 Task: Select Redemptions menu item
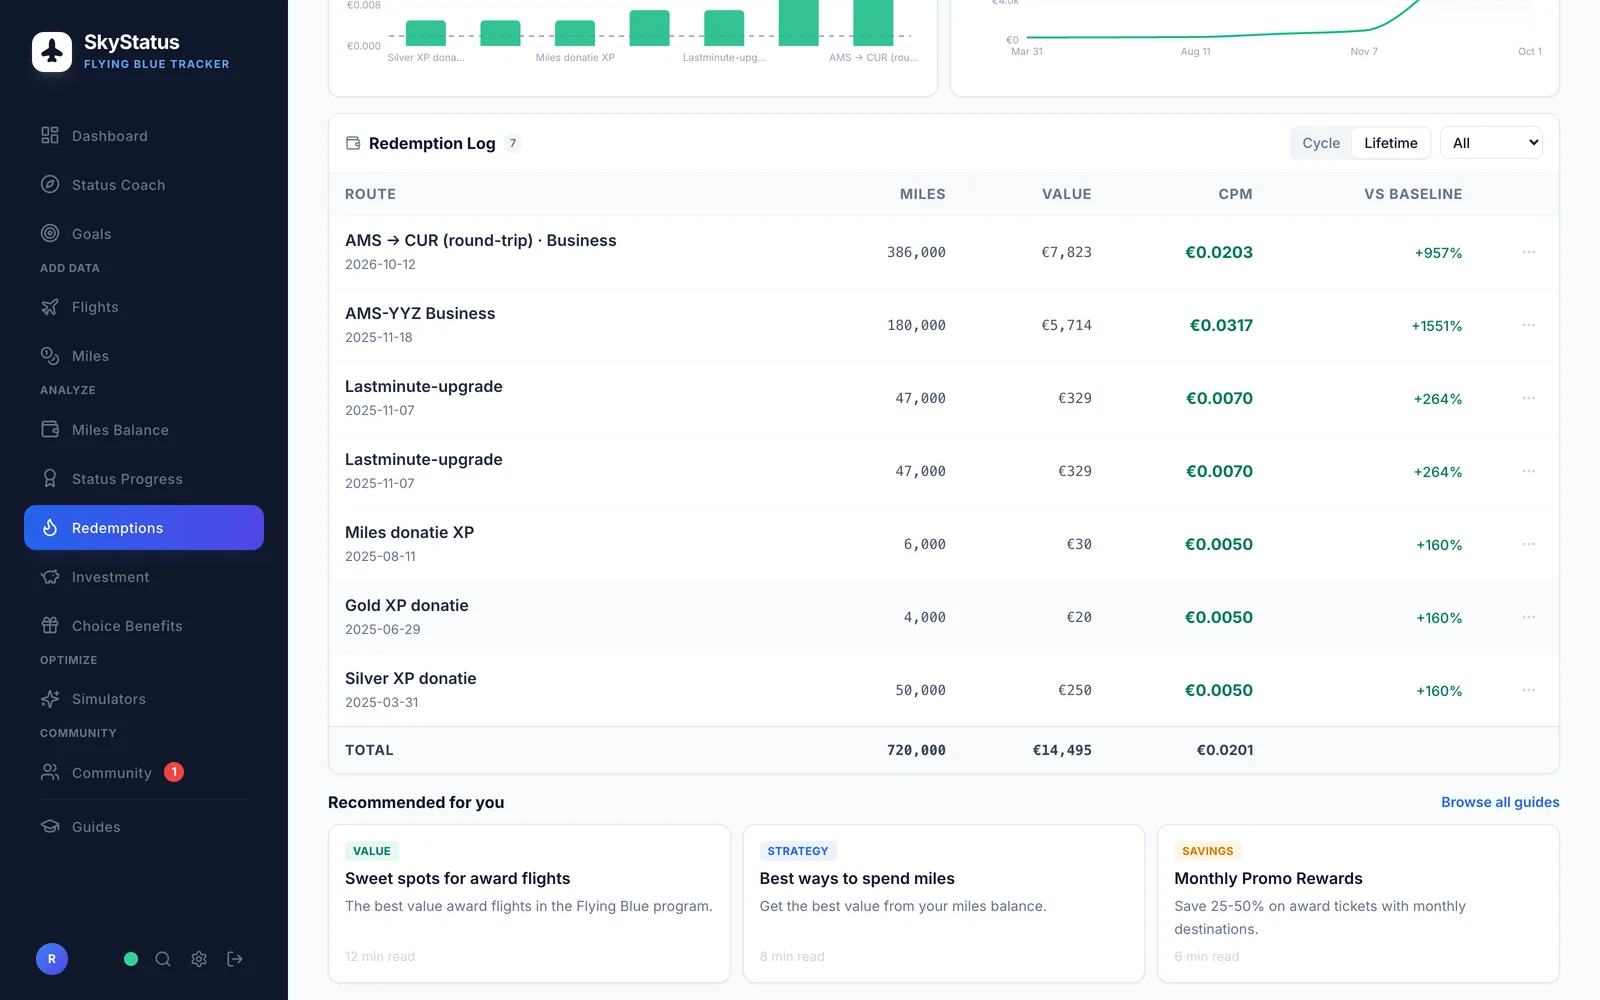pos(144,528)
